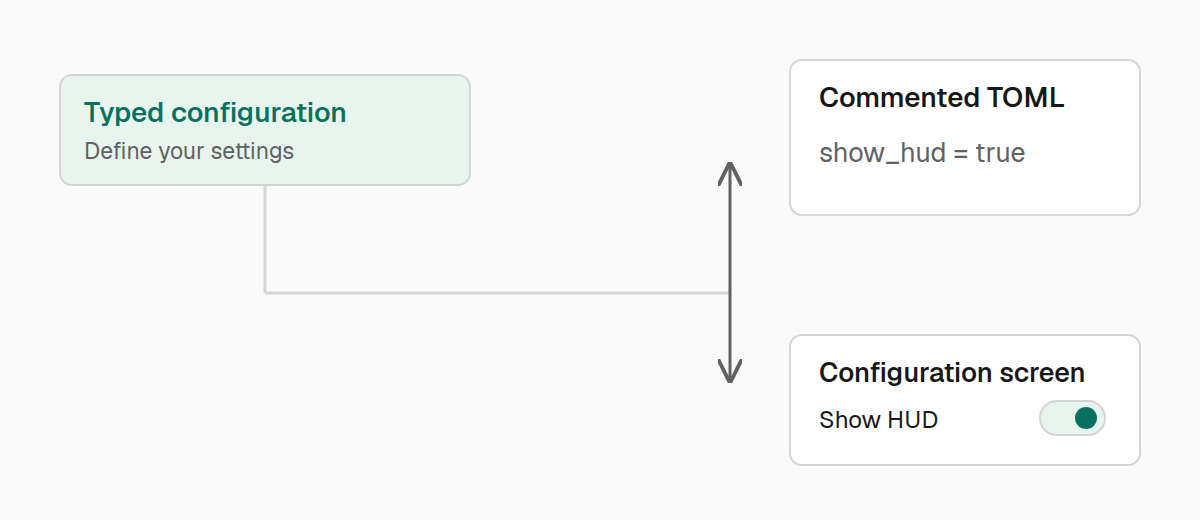The height and width of the screenshot is (520, 1200).
Task: Click the horizontal connector line toward the arrow
Action: 497,293
